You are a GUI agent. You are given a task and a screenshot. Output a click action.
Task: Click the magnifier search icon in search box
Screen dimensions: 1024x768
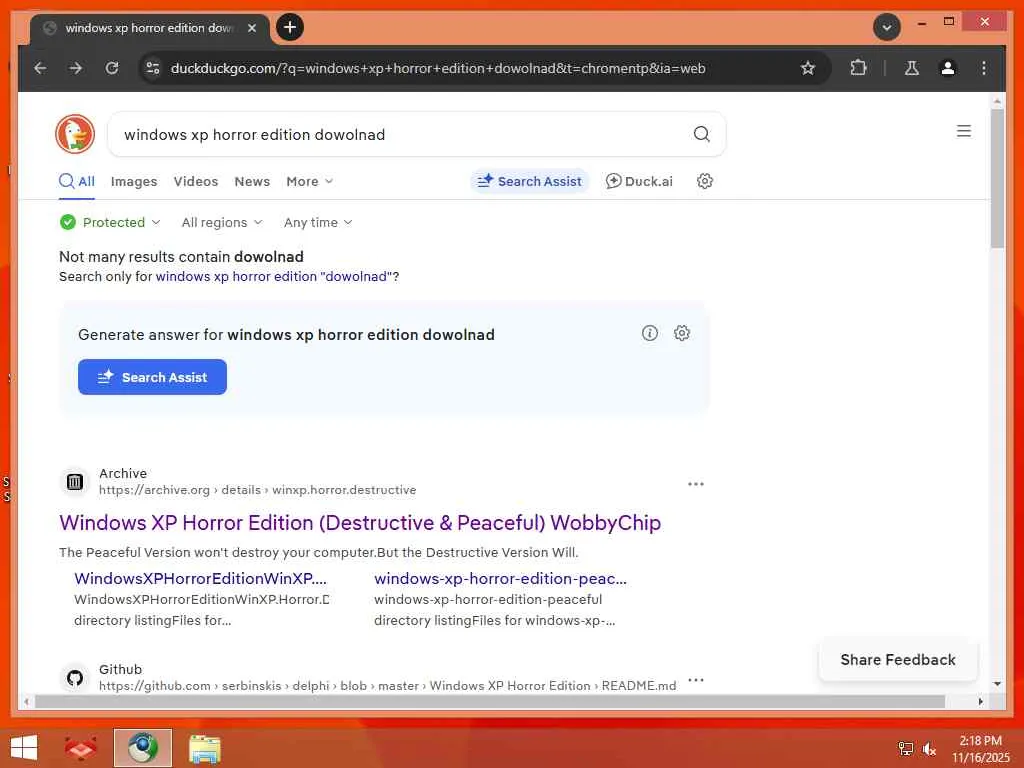tap(701, 134)
